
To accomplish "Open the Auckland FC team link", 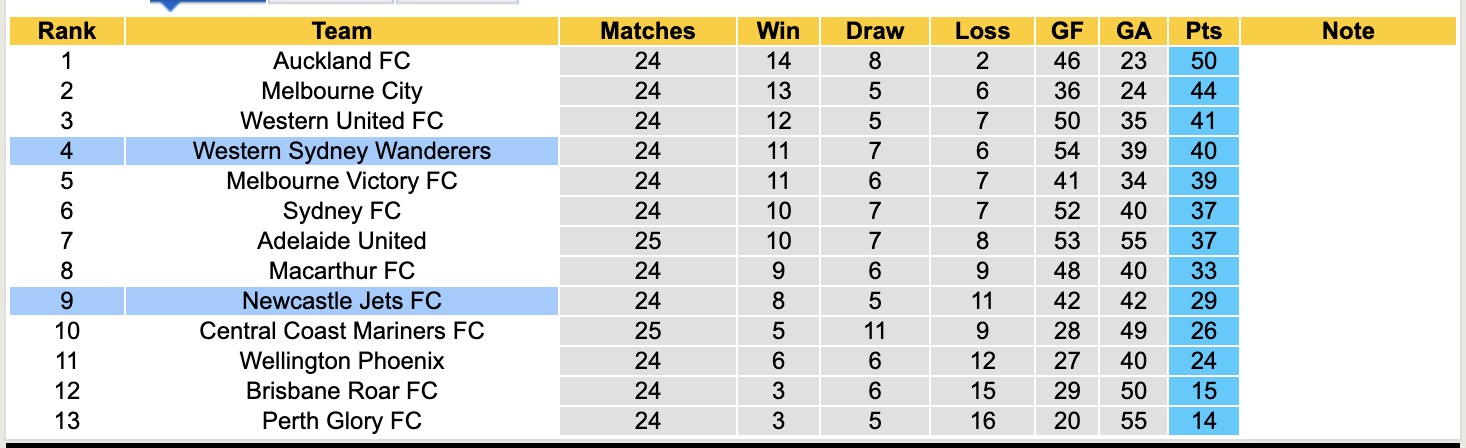I will pyautogui.click(x=341, y=61).
